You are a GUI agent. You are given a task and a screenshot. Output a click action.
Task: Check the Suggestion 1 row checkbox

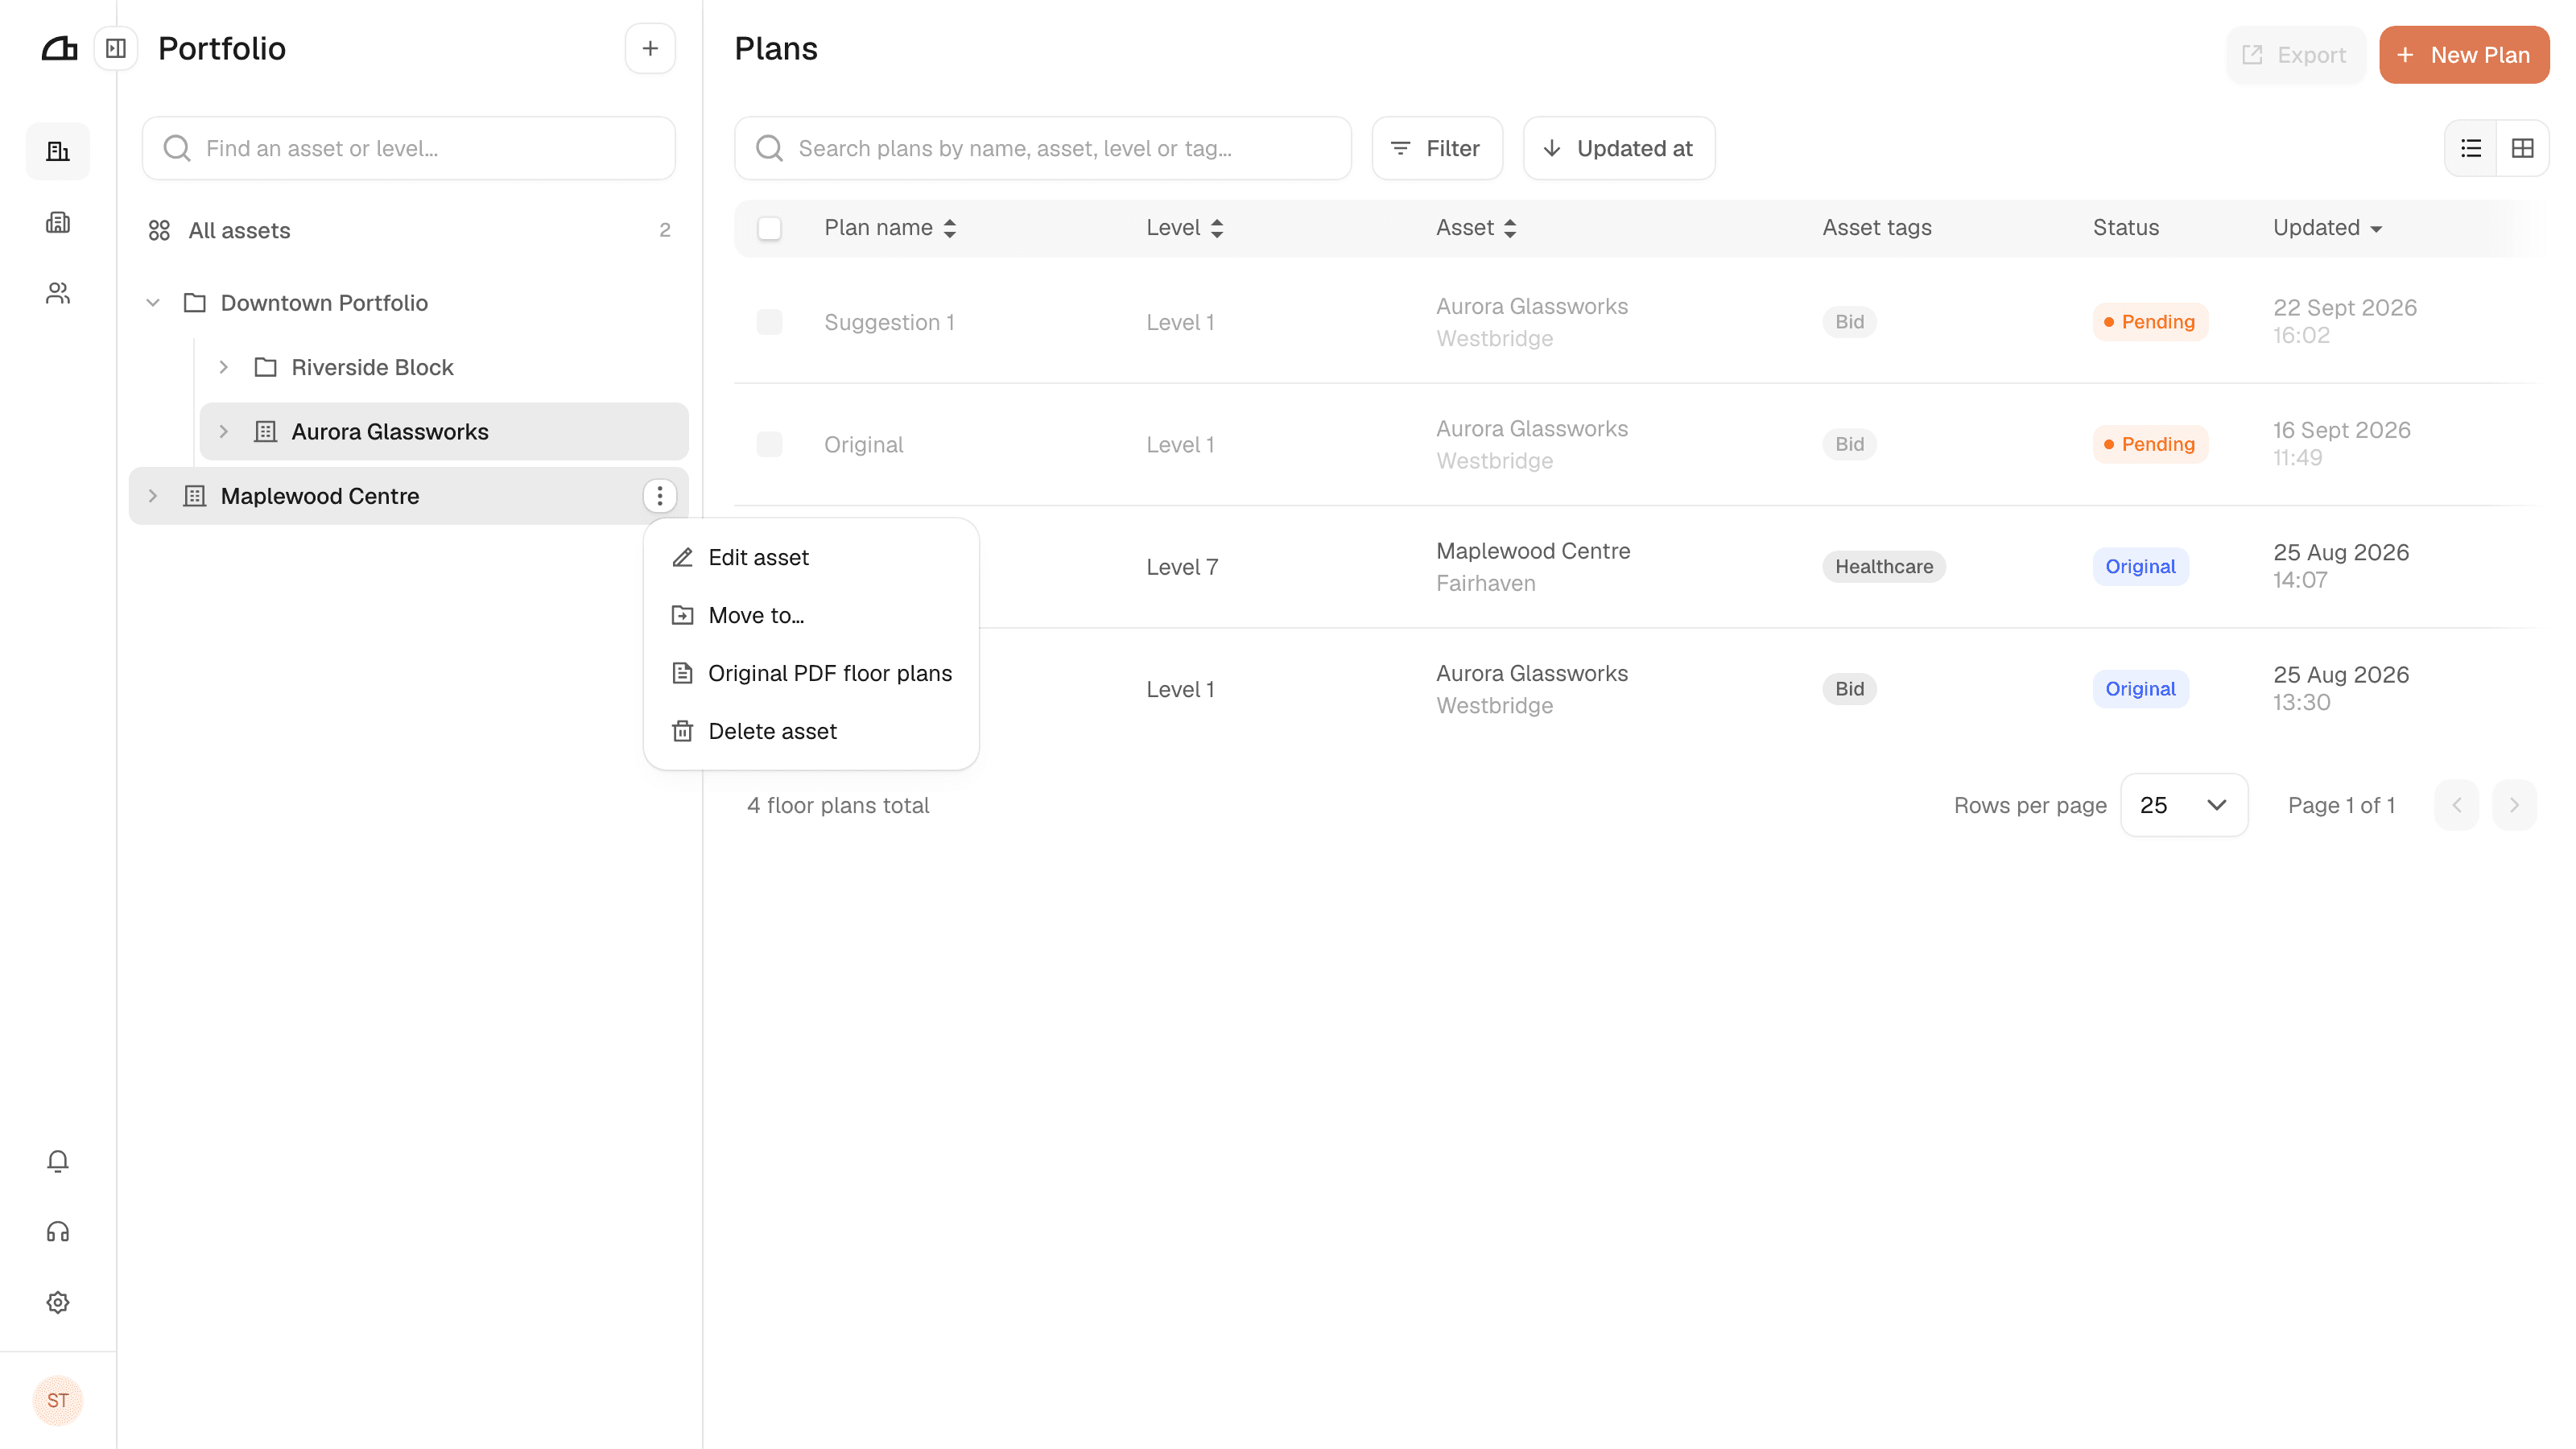[769, 322]
